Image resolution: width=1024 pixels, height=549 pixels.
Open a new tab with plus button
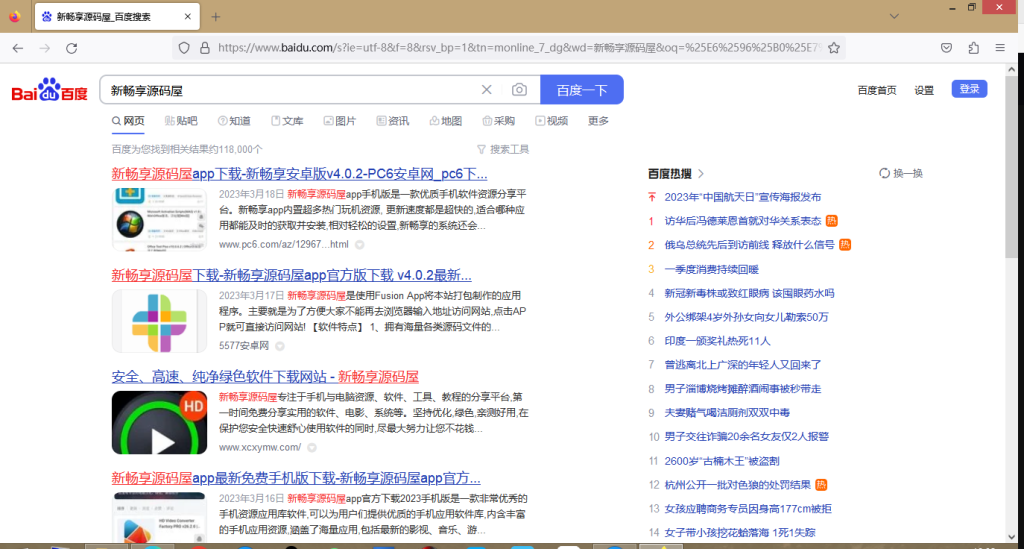click(216, 17)
